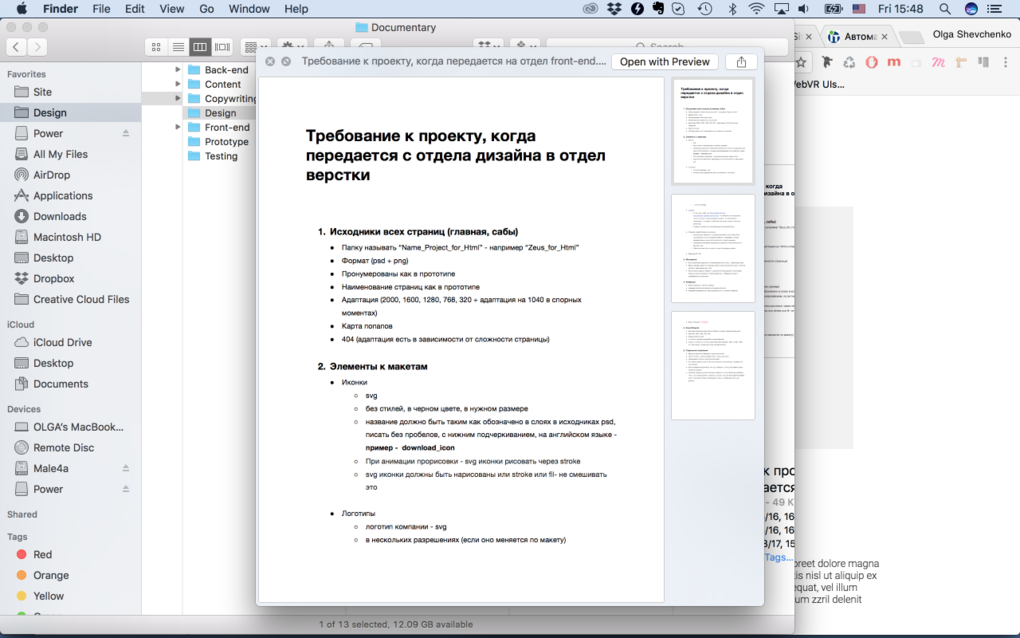Close the Quick Look preview panel
1020x638 pixels.
click(270, 61)
